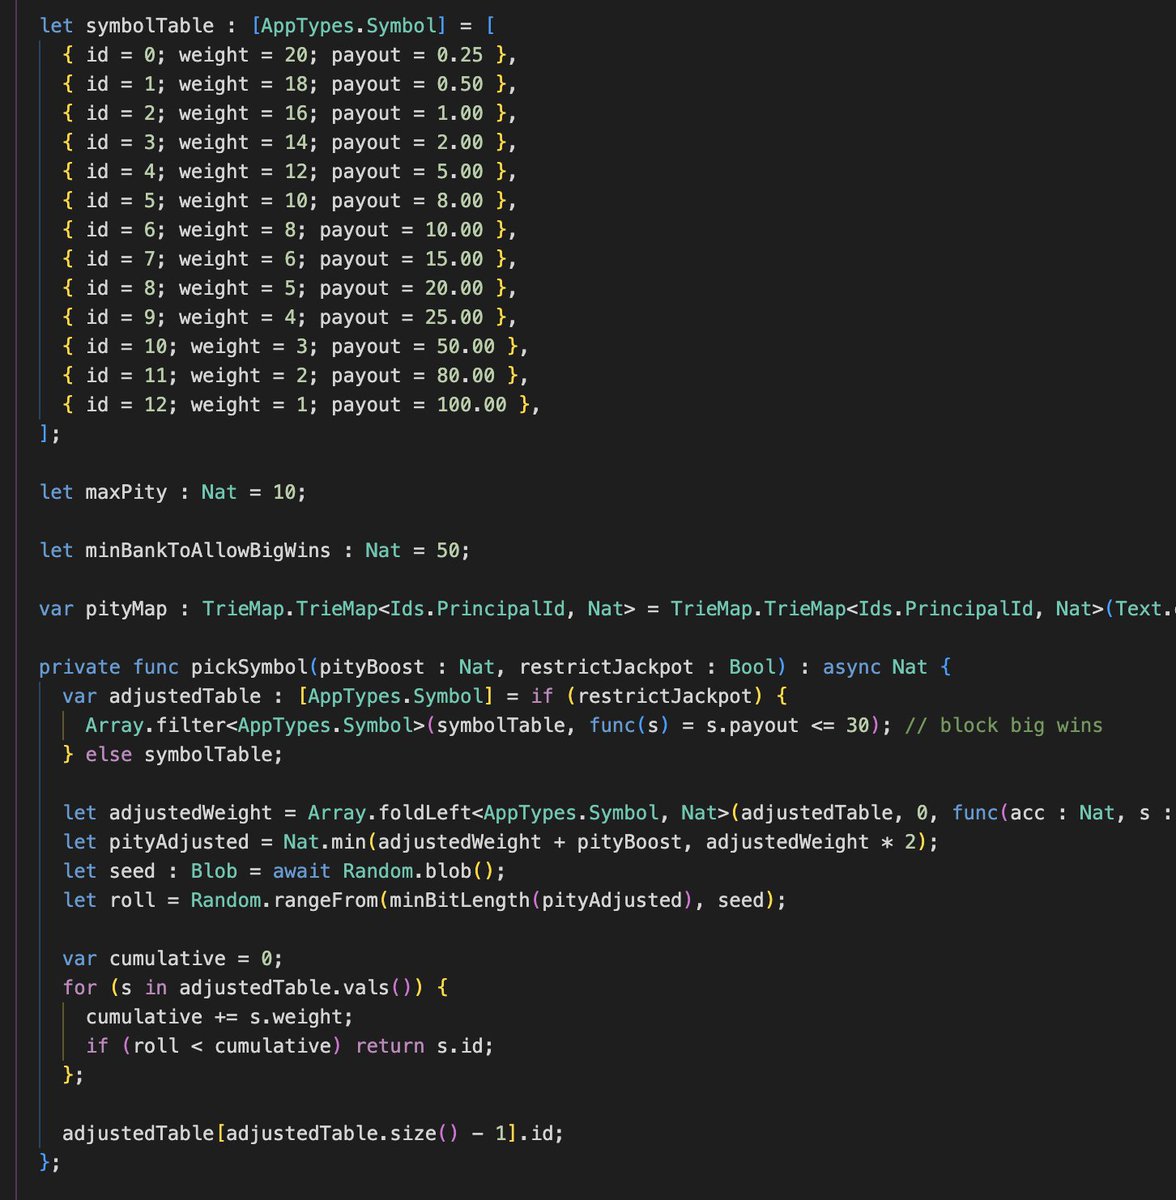This screenshot has width=1176, height=1200.
Task: Click the 'async' keyword
Action: click(851, 667)
